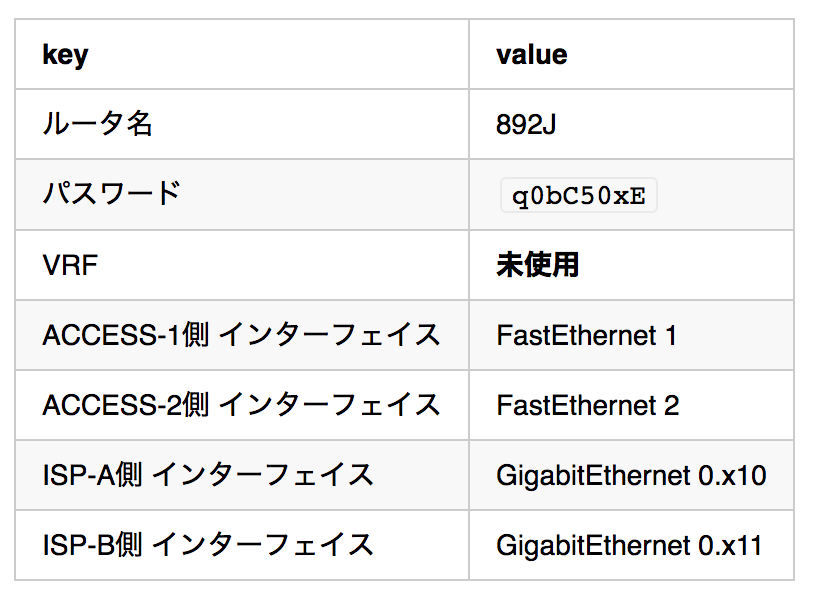Click the ISP-A側 text

click(92, 475)
